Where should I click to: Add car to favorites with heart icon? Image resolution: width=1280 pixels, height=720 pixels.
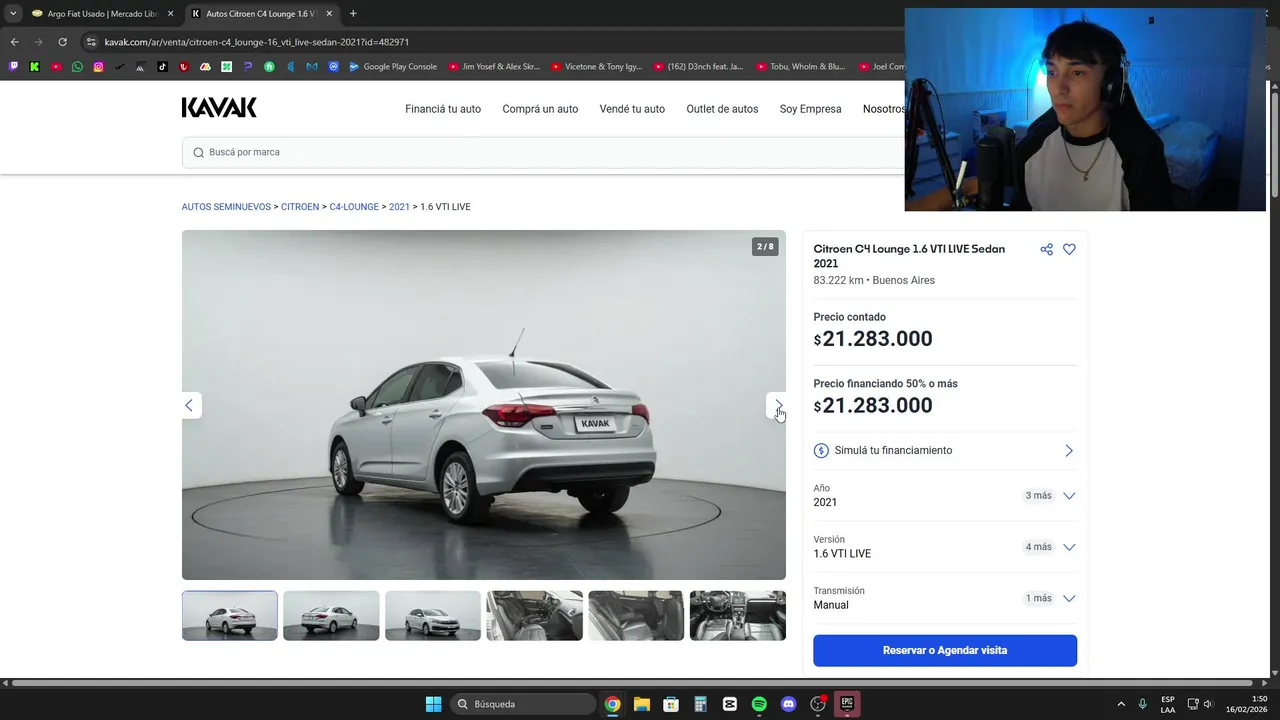point(1069,249)
